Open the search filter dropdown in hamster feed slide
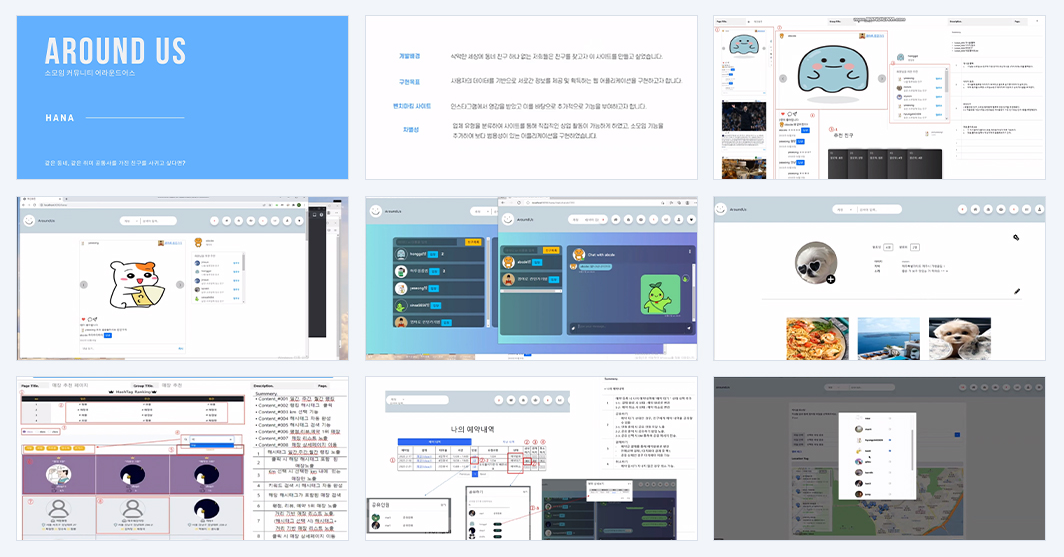 pos(128,220)
